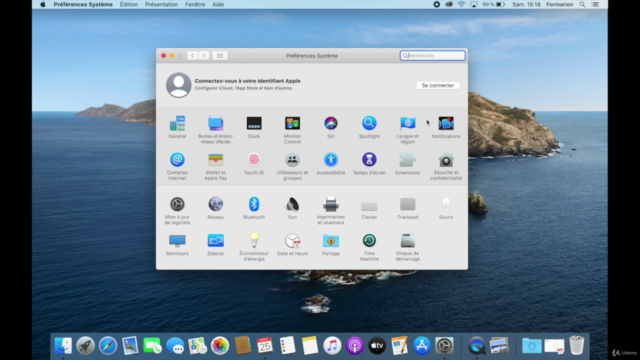The image size is (640, 360).
Task: Open the Apple menu
Action: click(43, 4)
